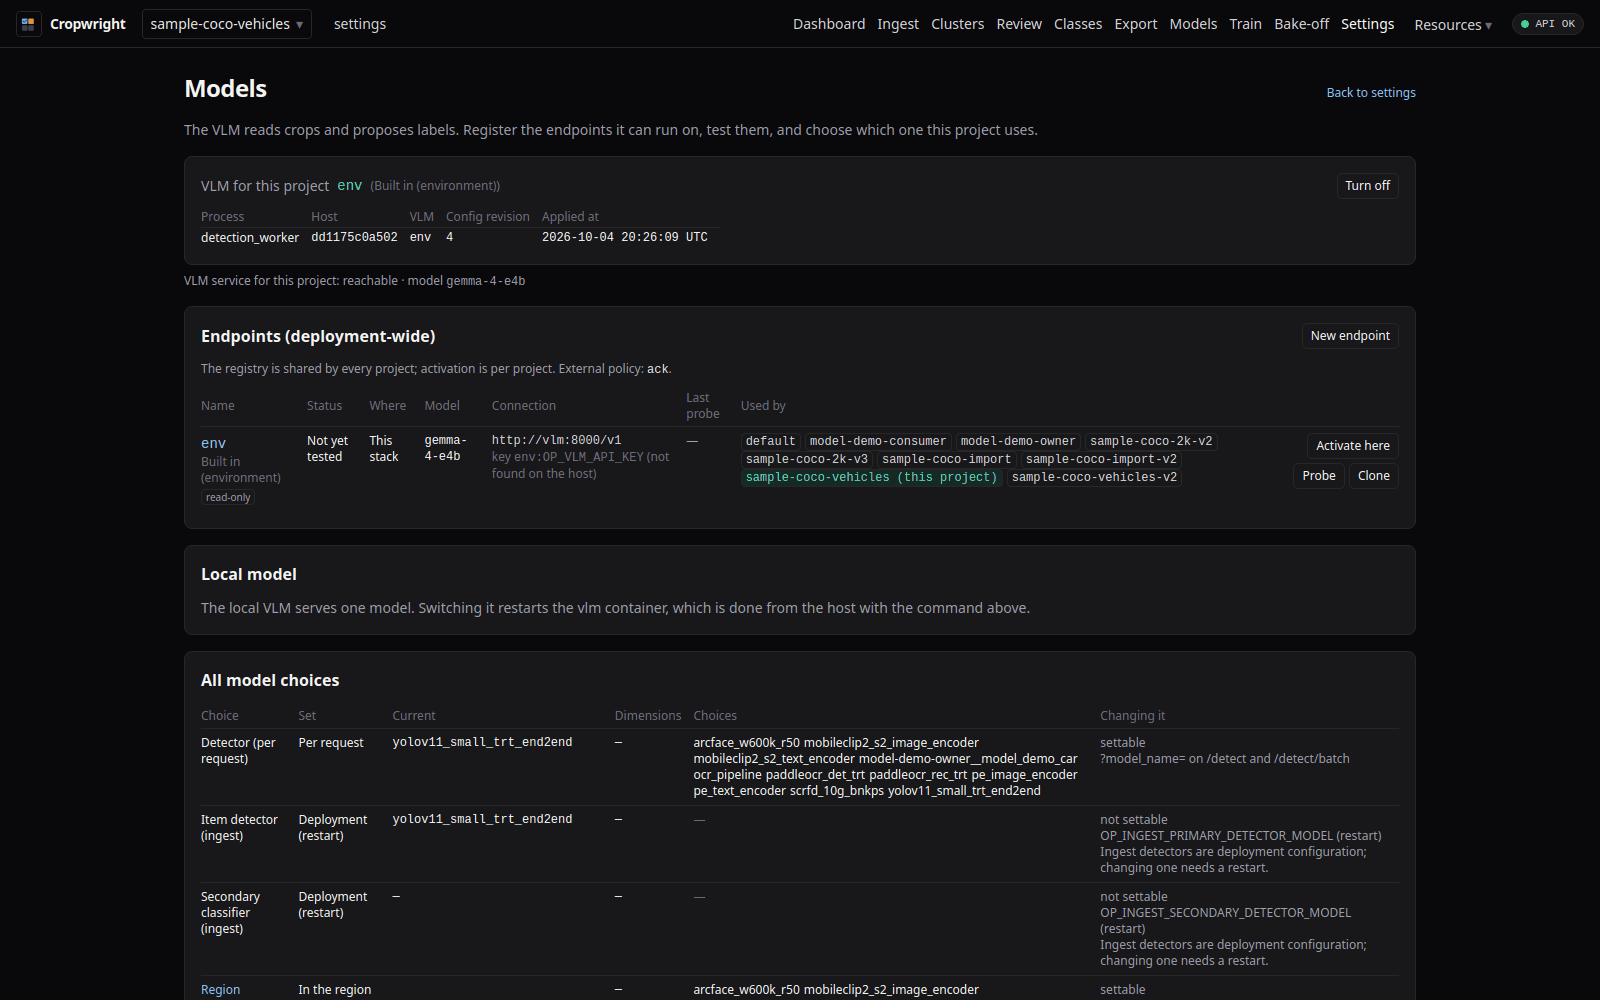Open the sample-coco-vehicles project dropdown
1600x1000 pixels.
click(x=227, y=24)
